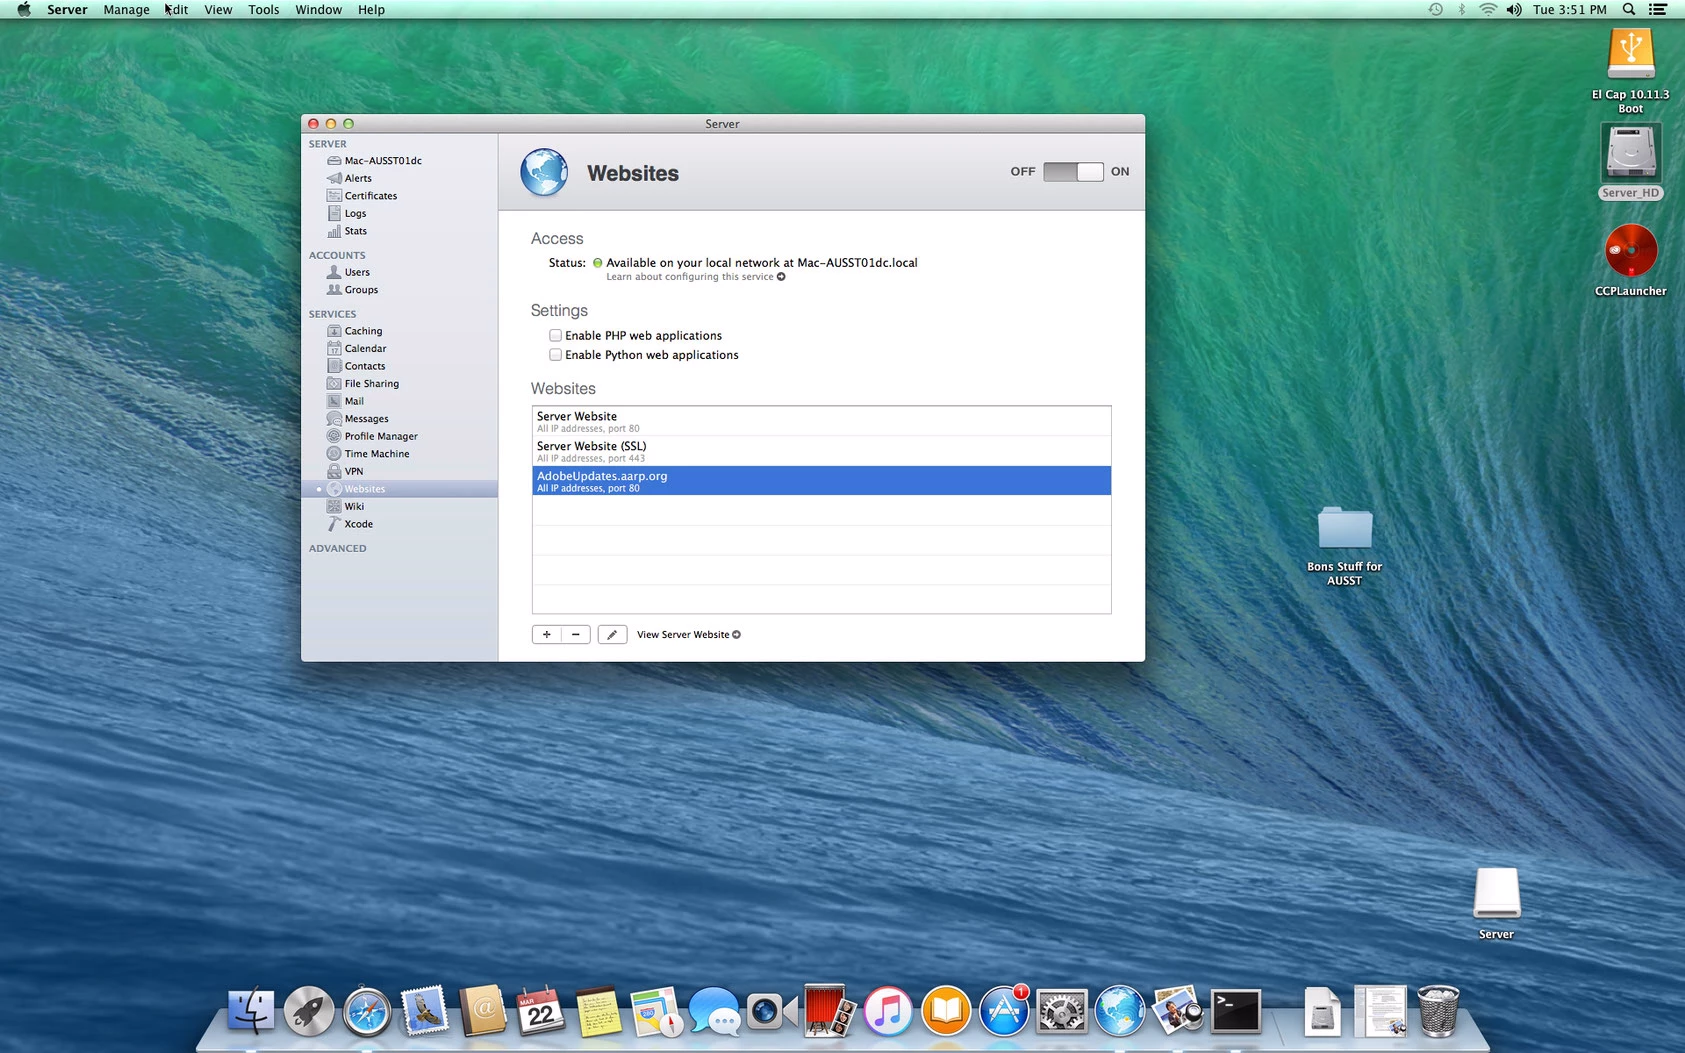Image resolution: width=1685 pixels, height=1053 pixels.
Task: Open Notification Center list icon
Action: tap(1658, 9)
